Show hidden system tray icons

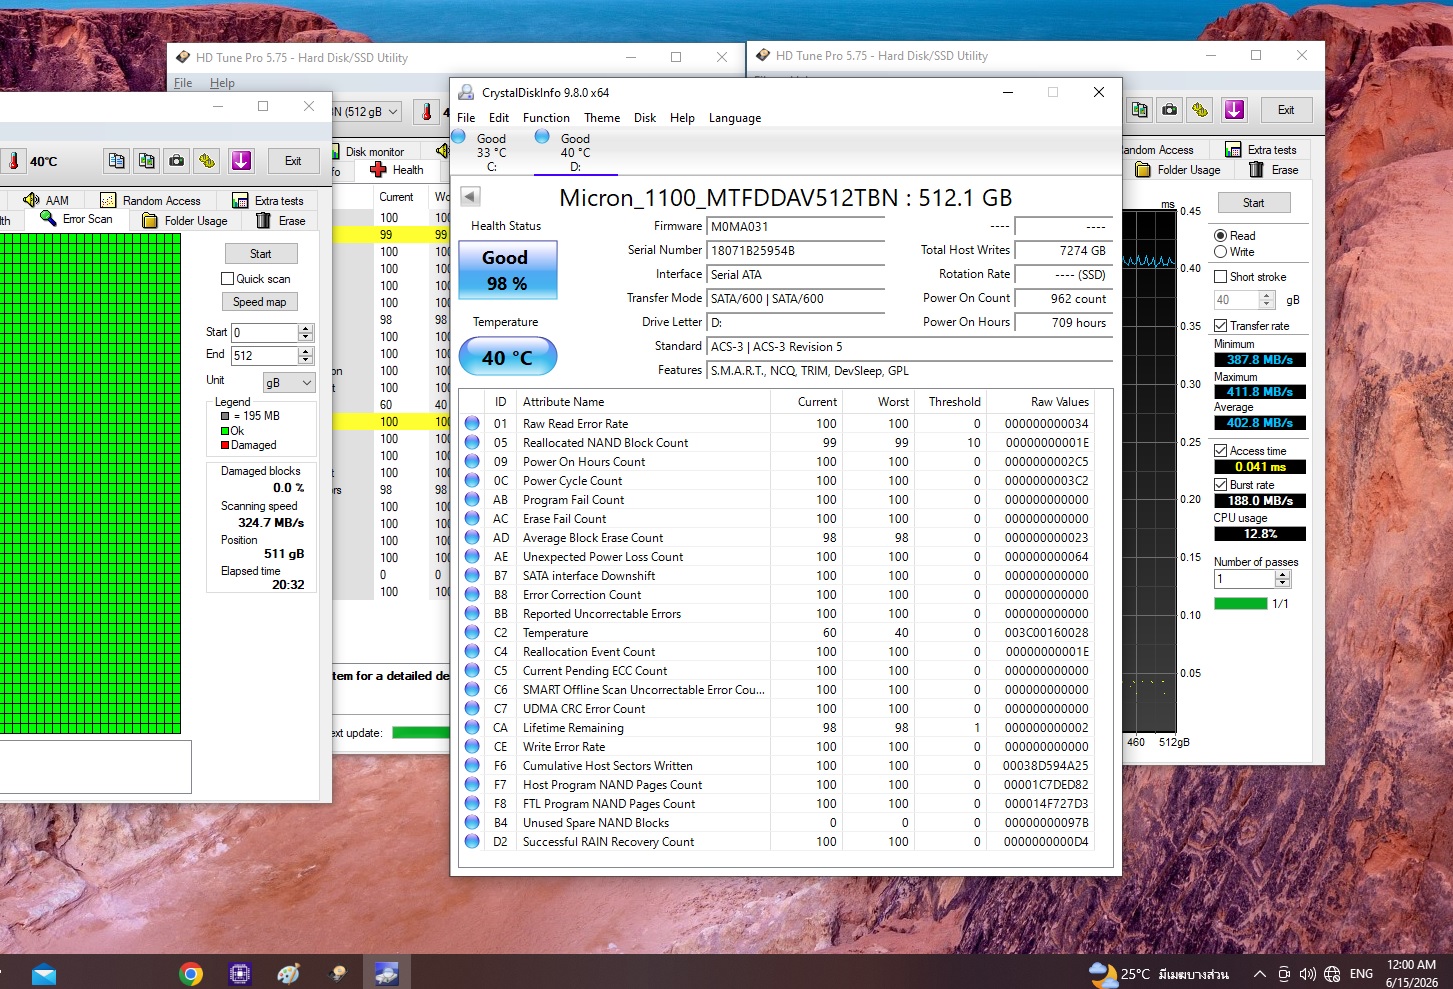click(x=1259, y=974)
